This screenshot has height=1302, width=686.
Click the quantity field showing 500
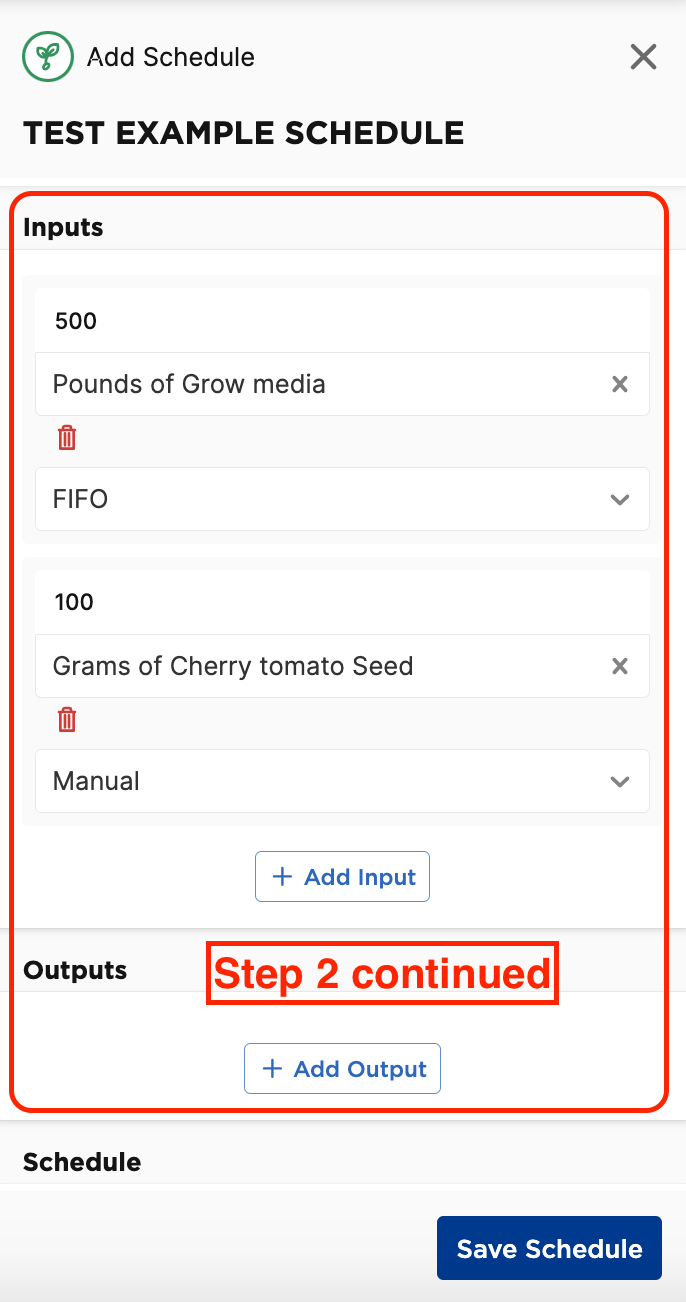coord(342,321)
